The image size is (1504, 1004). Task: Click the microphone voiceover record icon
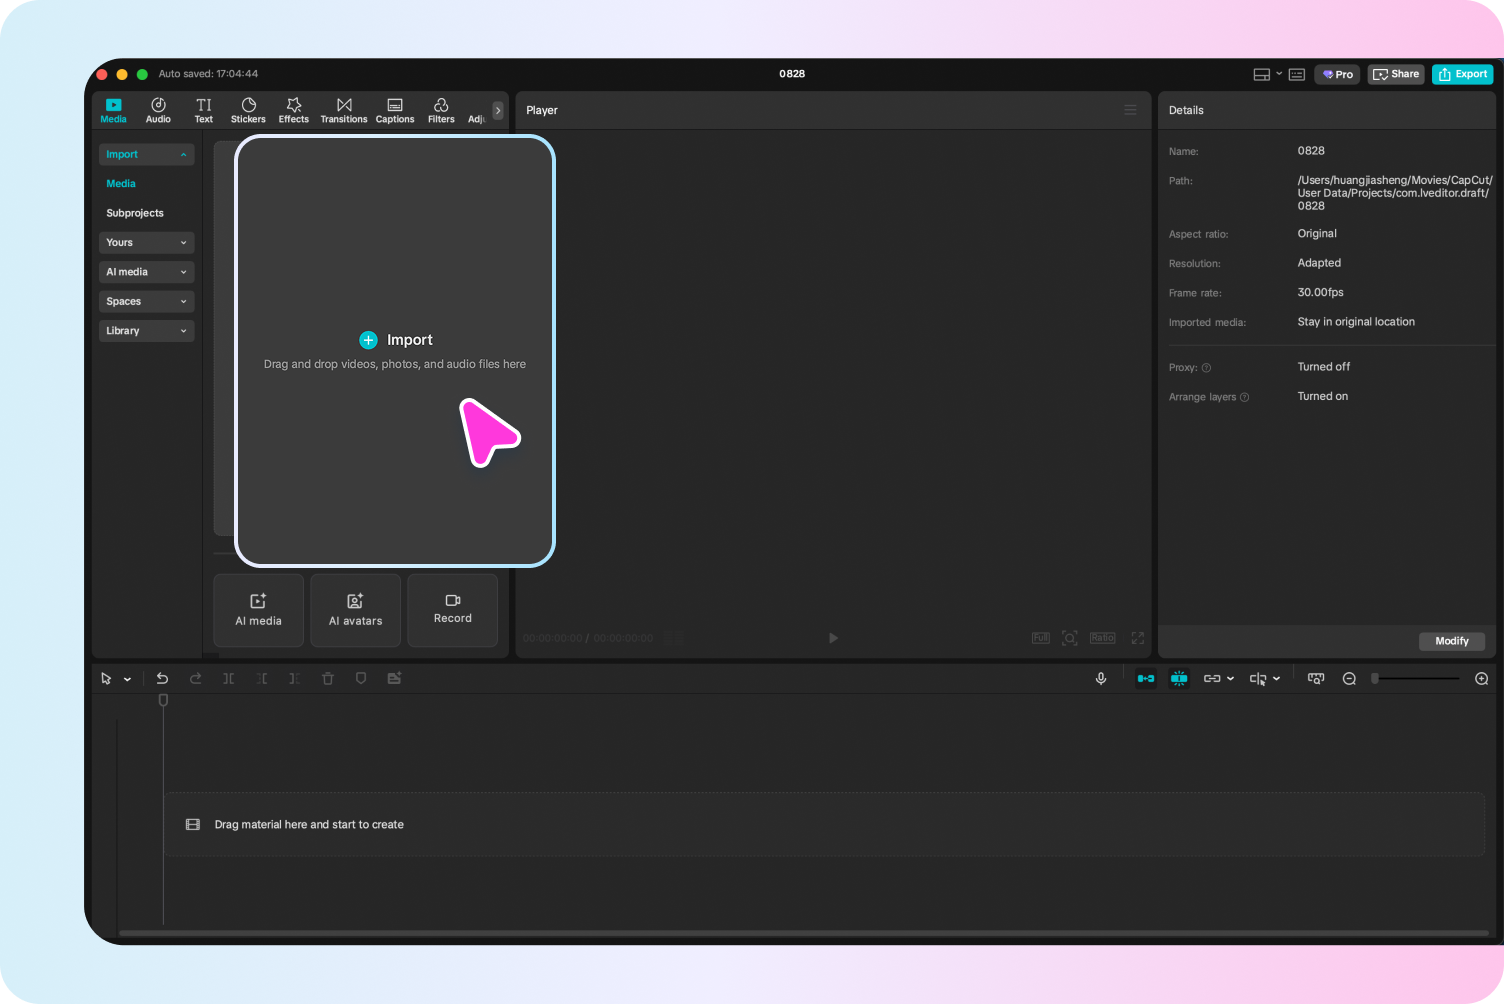[1101, 678]
